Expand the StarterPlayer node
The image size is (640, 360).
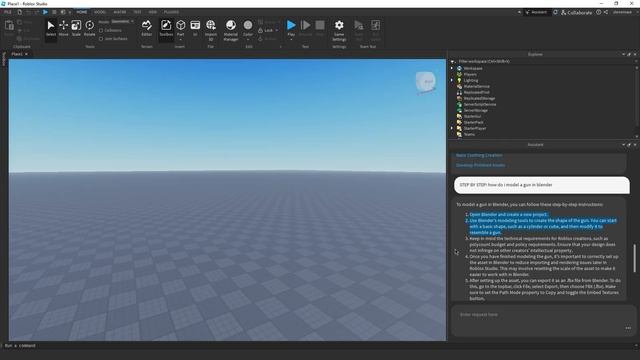point(452,128)
